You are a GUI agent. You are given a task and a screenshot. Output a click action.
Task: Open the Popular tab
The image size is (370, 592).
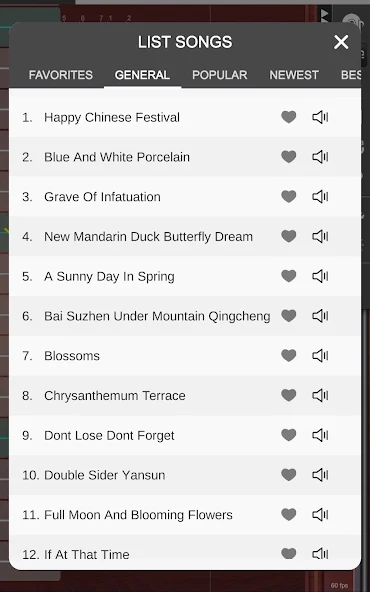pyautogui.click(x=220, y=75)
